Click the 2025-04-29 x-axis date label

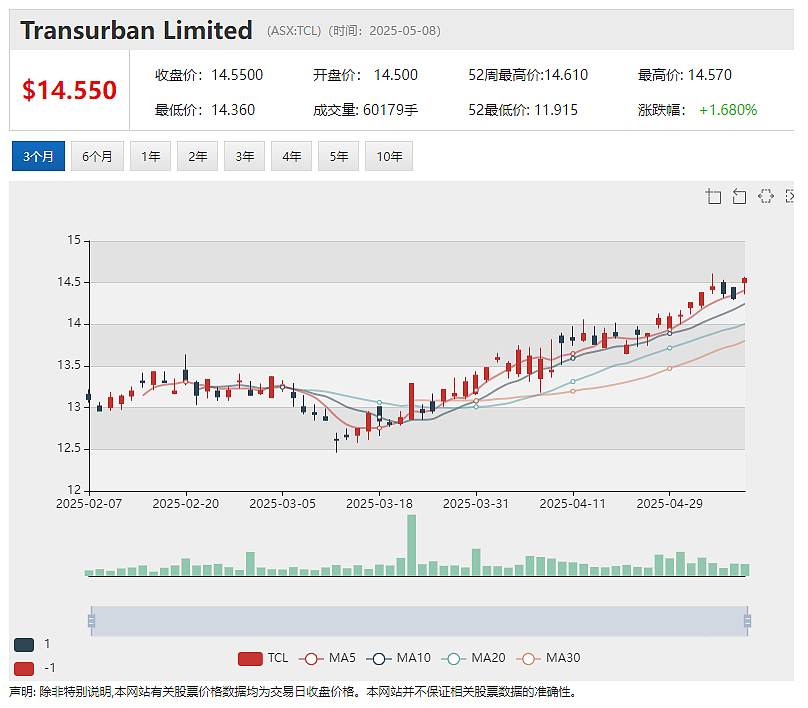point(669,503)
